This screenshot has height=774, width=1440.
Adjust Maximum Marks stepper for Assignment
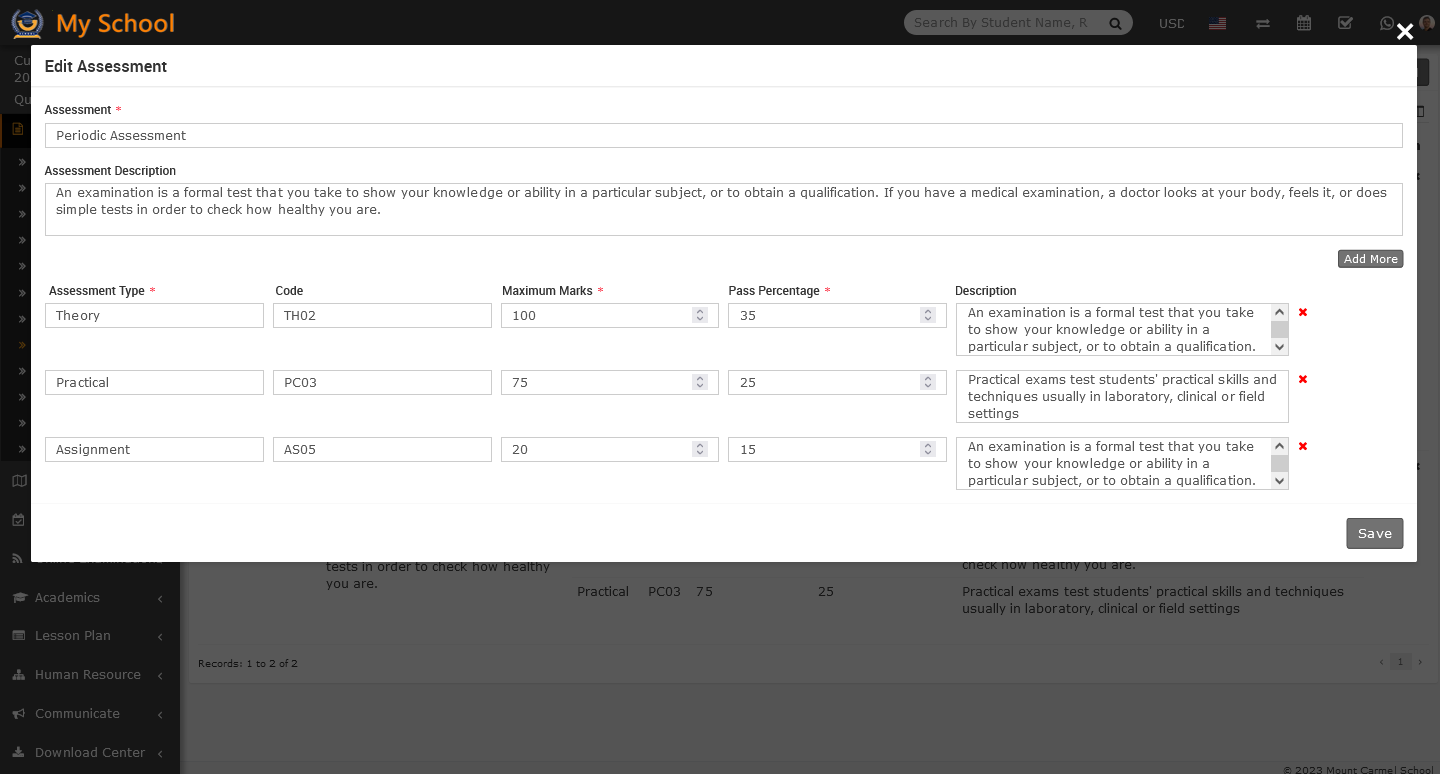(x=700, y=449)
